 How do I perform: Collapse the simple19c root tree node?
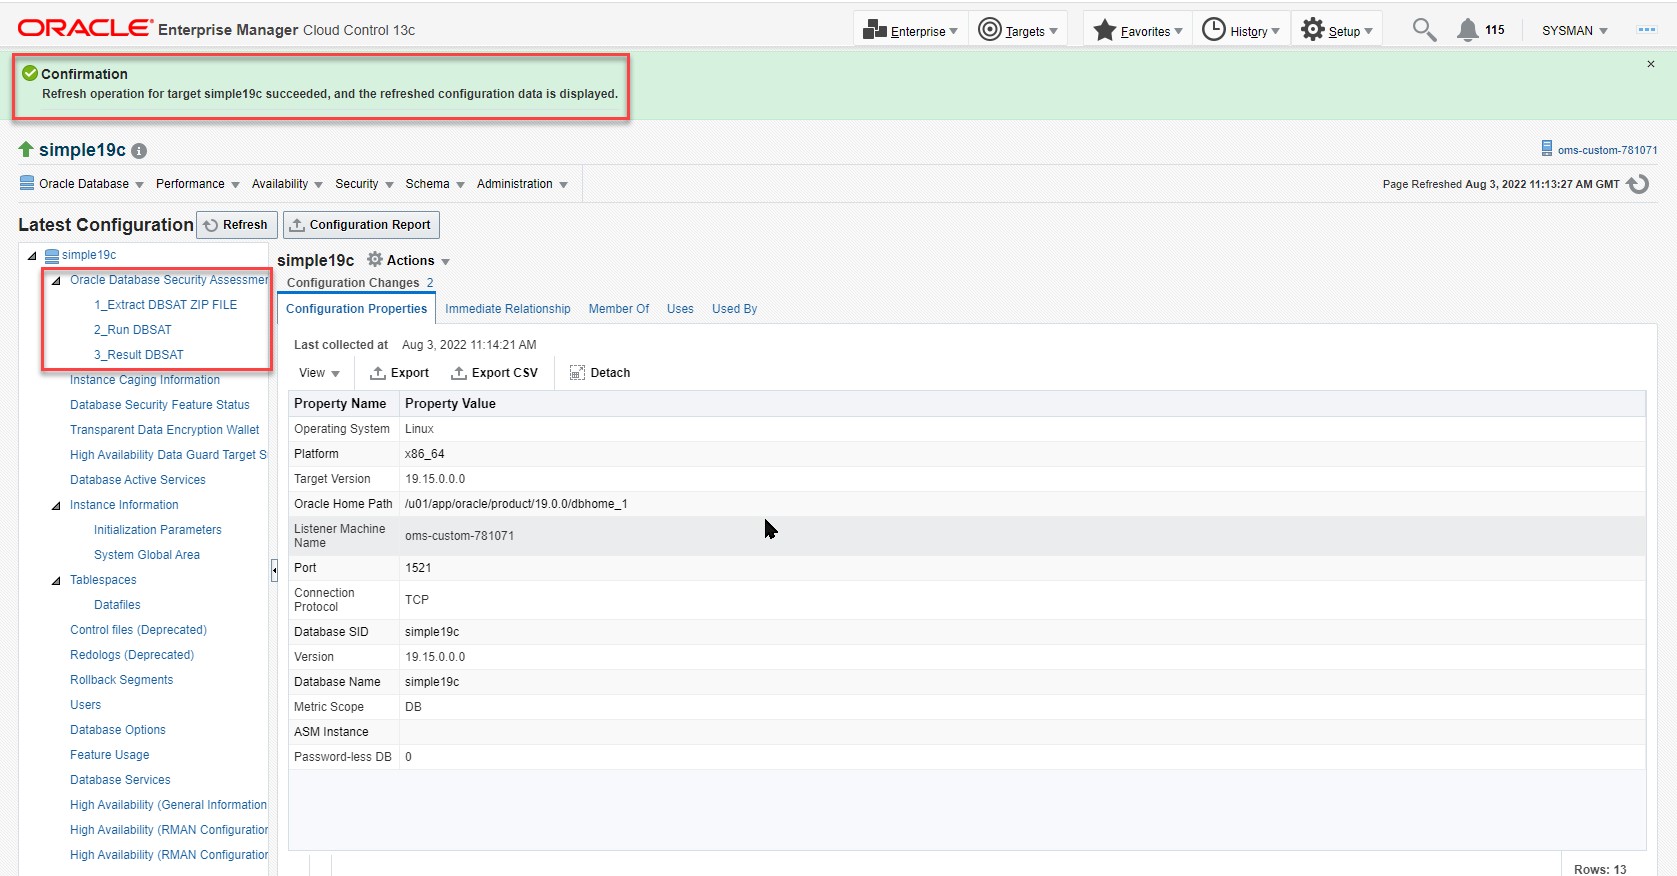[x=32, y=256]
